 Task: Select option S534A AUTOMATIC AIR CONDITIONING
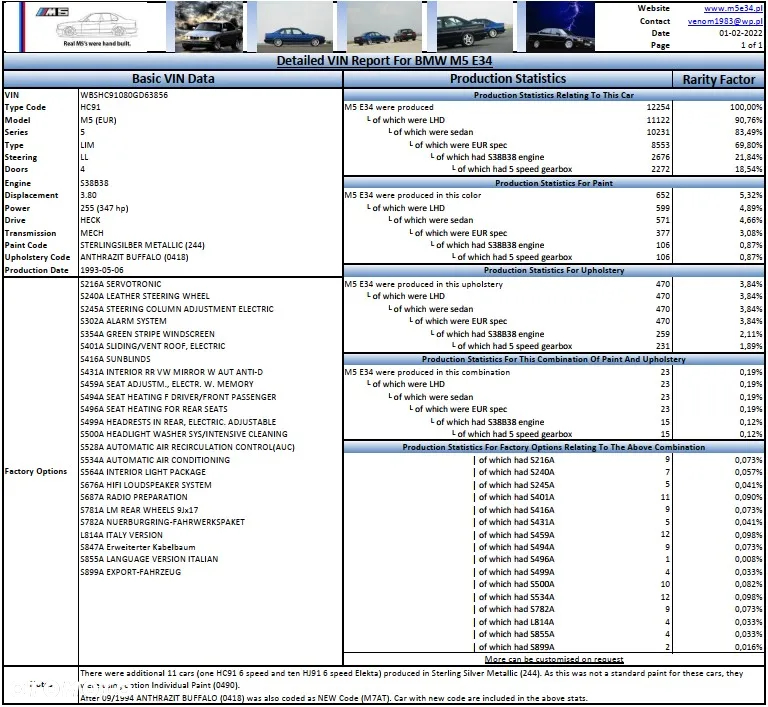155,460
